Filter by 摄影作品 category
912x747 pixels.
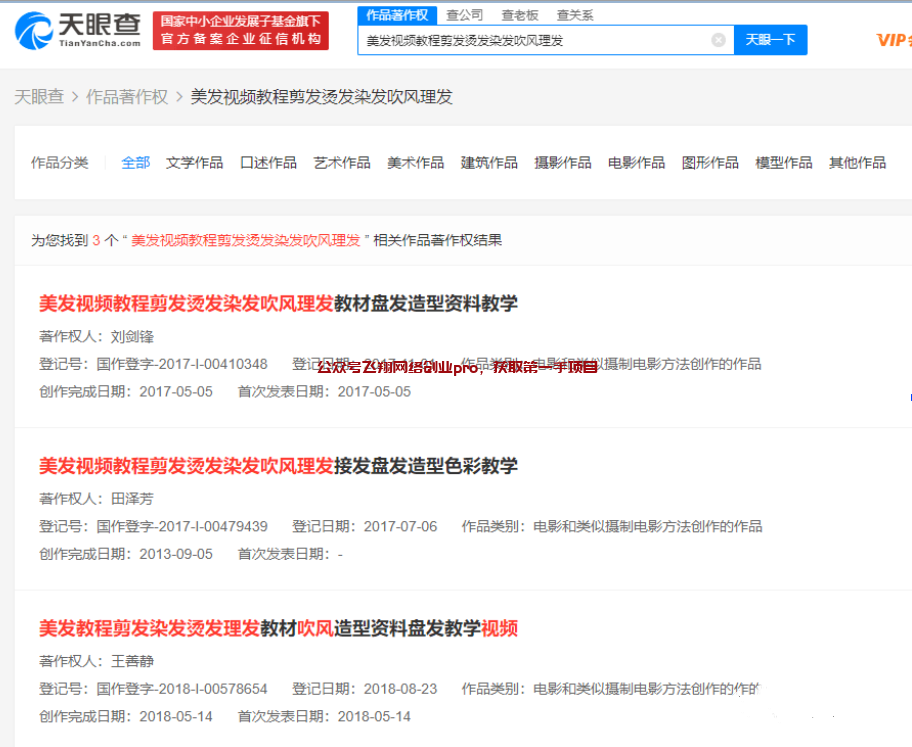563,163
